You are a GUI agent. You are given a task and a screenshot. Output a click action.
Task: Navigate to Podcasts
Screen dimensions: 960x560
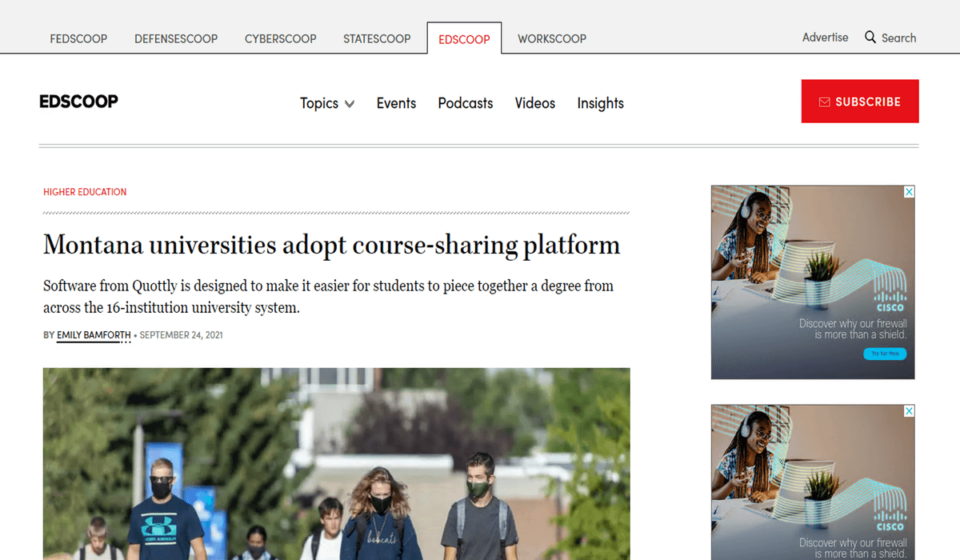click(x=465, y=103)
